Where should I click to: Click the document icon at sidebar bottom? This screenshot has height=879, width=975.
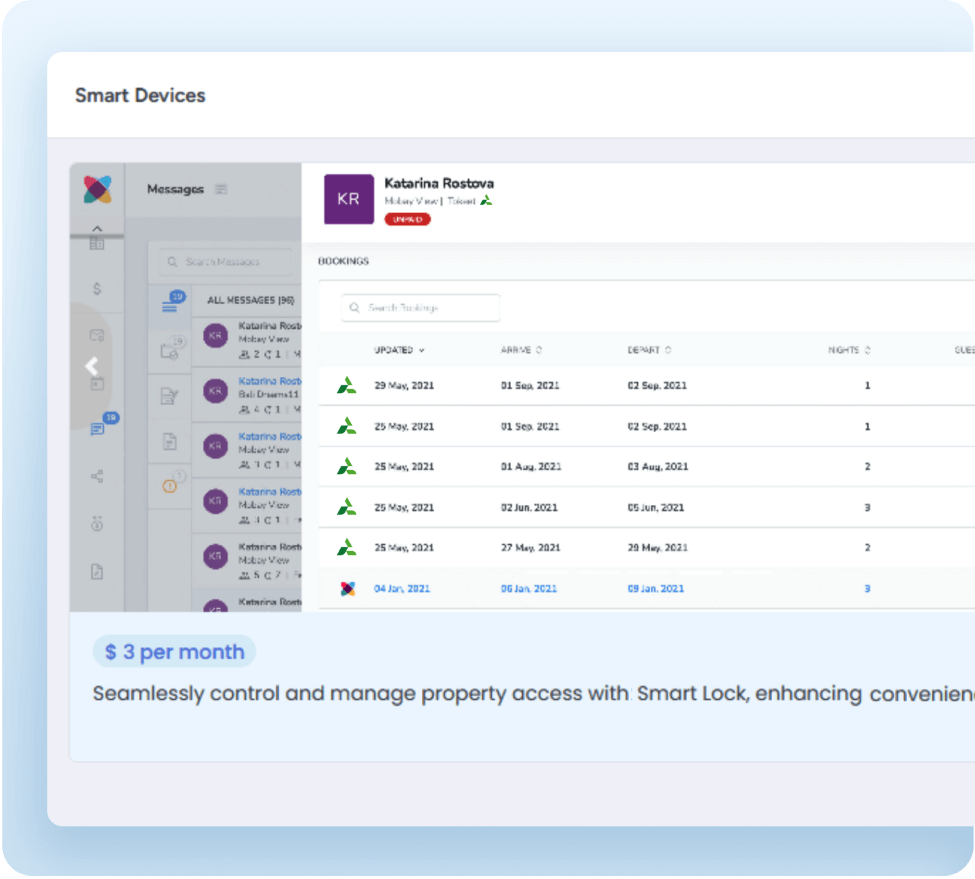(97, 572)
